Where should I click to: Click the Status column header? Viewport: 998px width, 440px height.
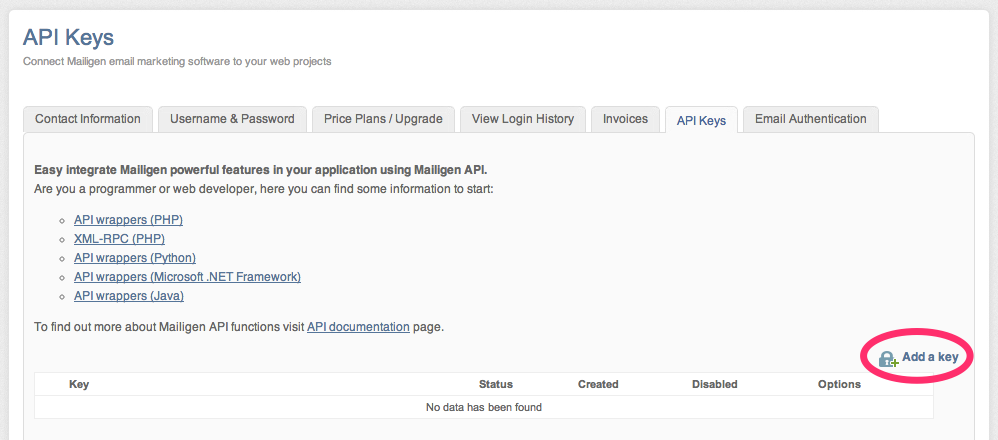pyautogui.click(x=496, y=384)
